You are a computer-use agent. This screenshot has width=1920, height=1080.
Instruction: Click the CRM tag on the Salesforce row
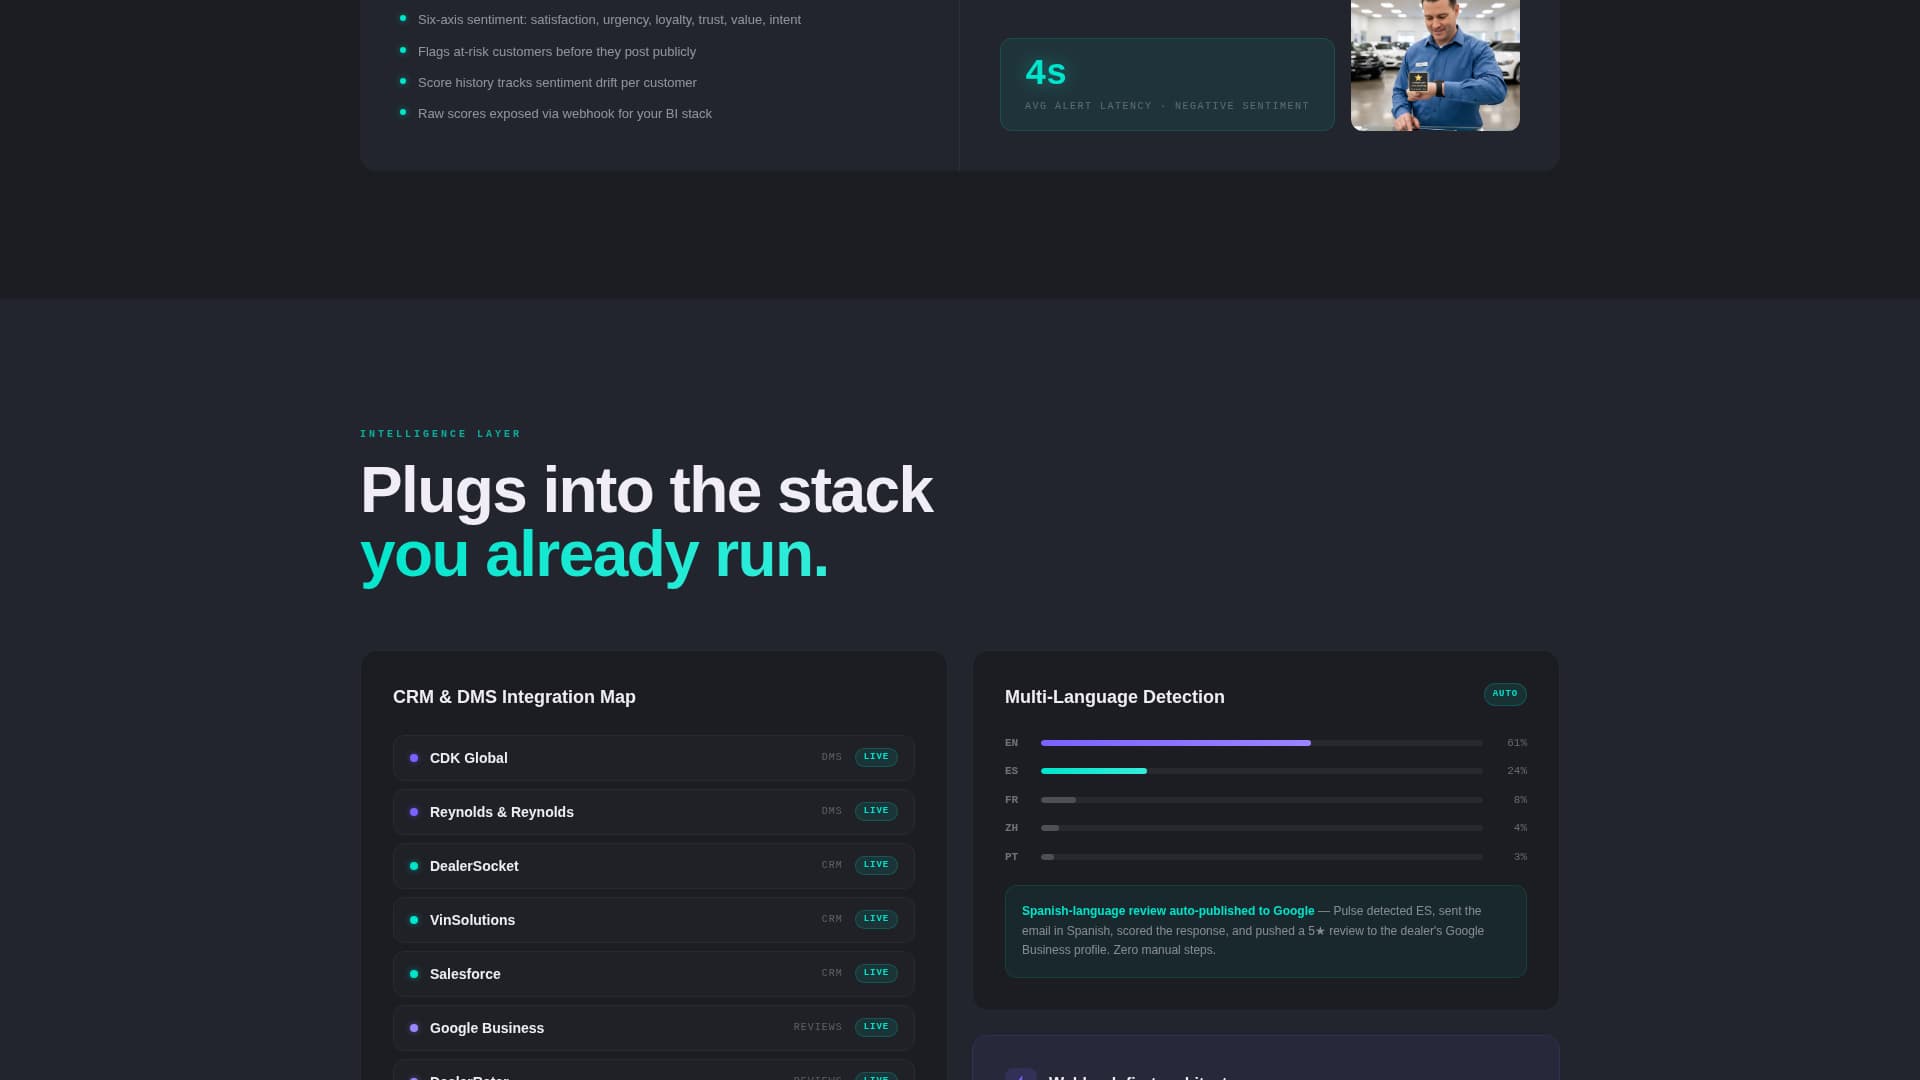[x=832, y=973]
